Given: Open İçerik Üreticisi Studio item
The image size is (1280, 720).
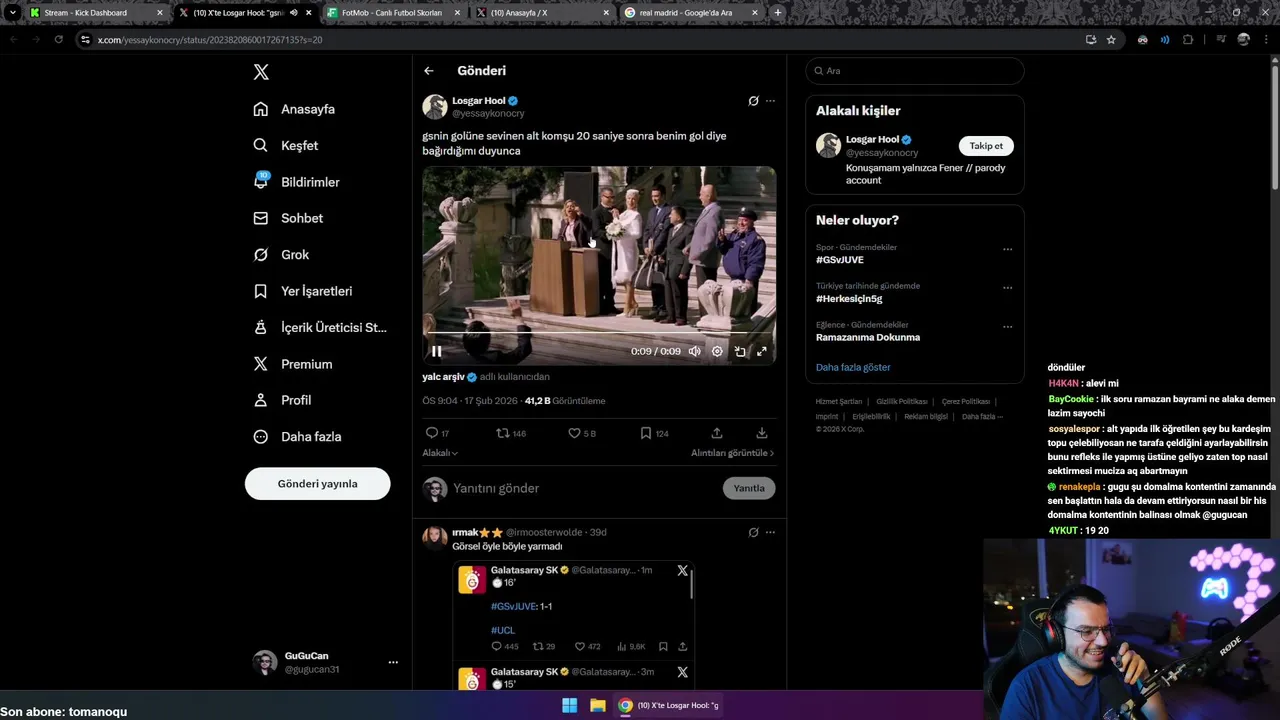Looking at the screenshot, I should coord(320,327).
